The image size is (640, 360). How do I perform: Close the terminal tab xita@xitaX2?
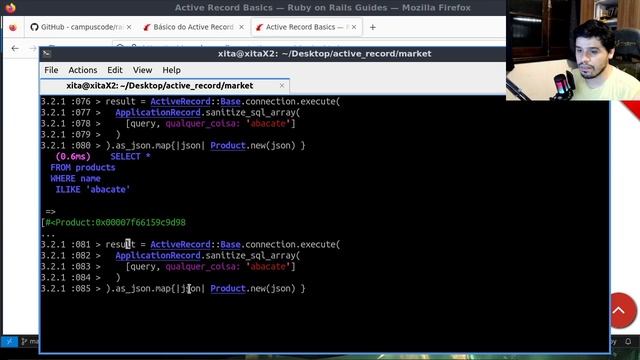pyautogui.click(x=282, y=86)
